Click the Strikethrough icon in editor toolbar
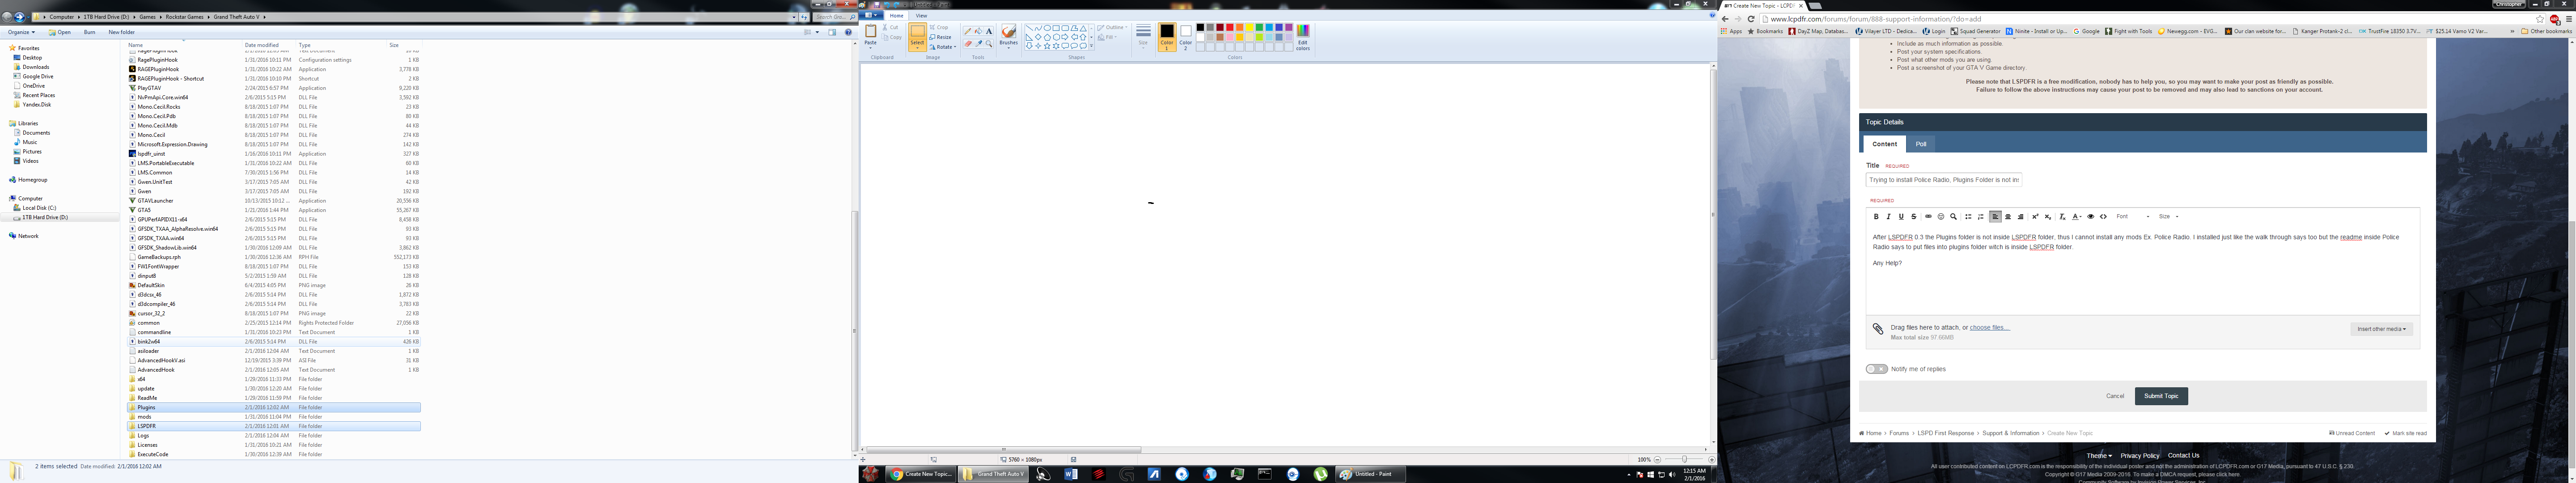2576x483 pixels. coord(1914,217)
